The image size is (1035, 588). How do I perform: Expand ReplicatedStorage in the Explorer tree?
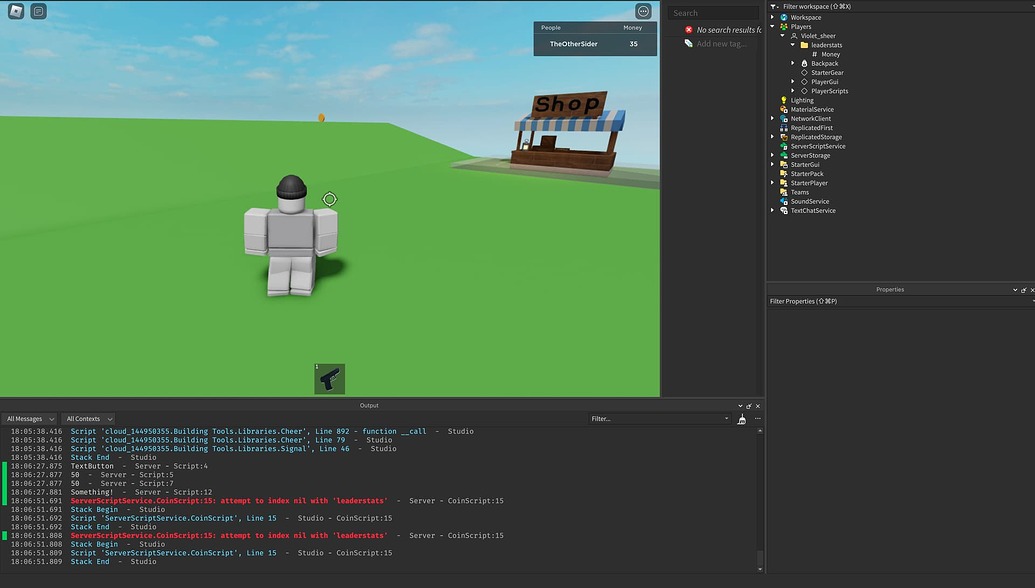[770, 136]
